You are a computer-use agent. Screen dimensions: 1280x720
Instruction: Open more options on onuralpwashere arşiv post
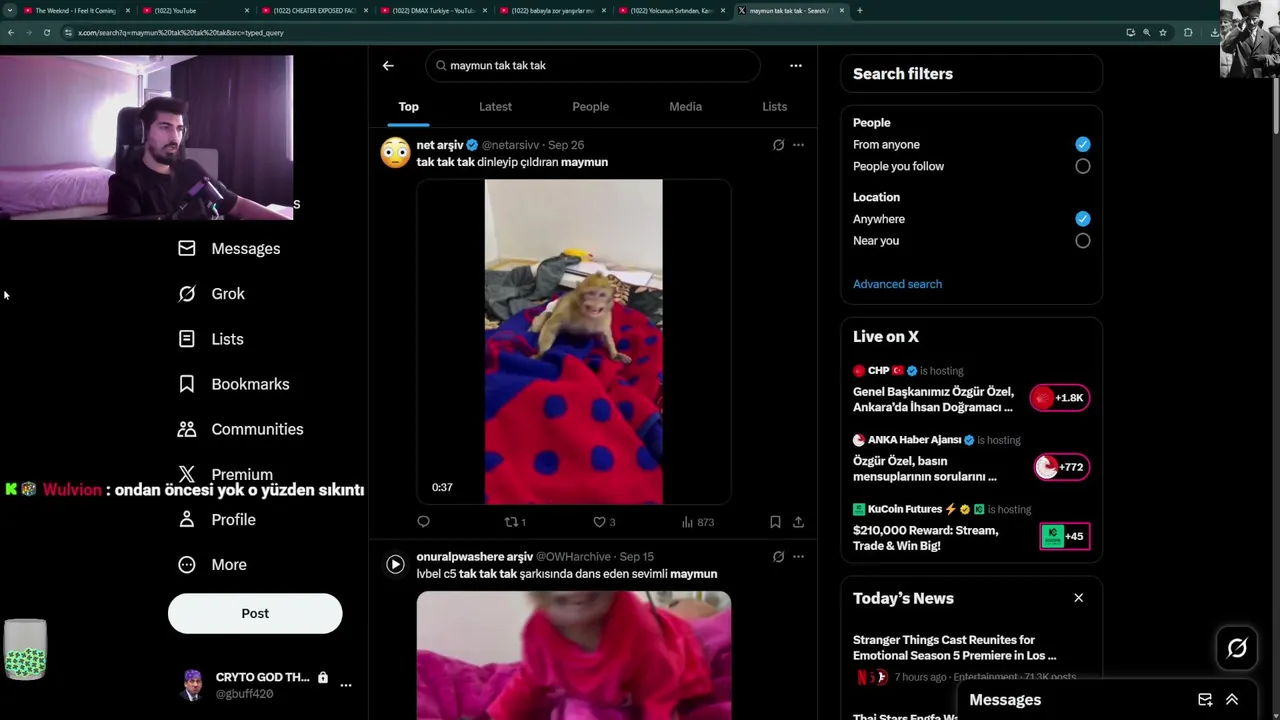pyautogui.click(x=798, y=557)
